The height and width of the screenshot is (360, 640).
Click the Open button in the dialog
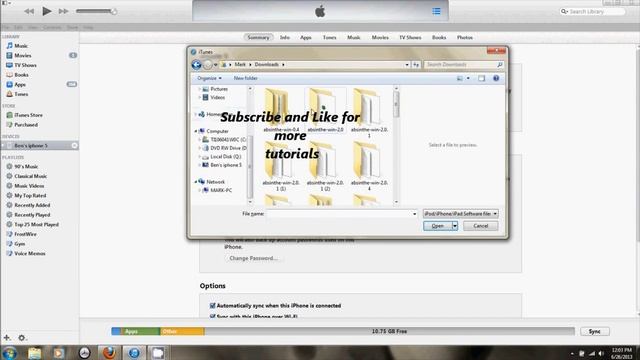438,226
